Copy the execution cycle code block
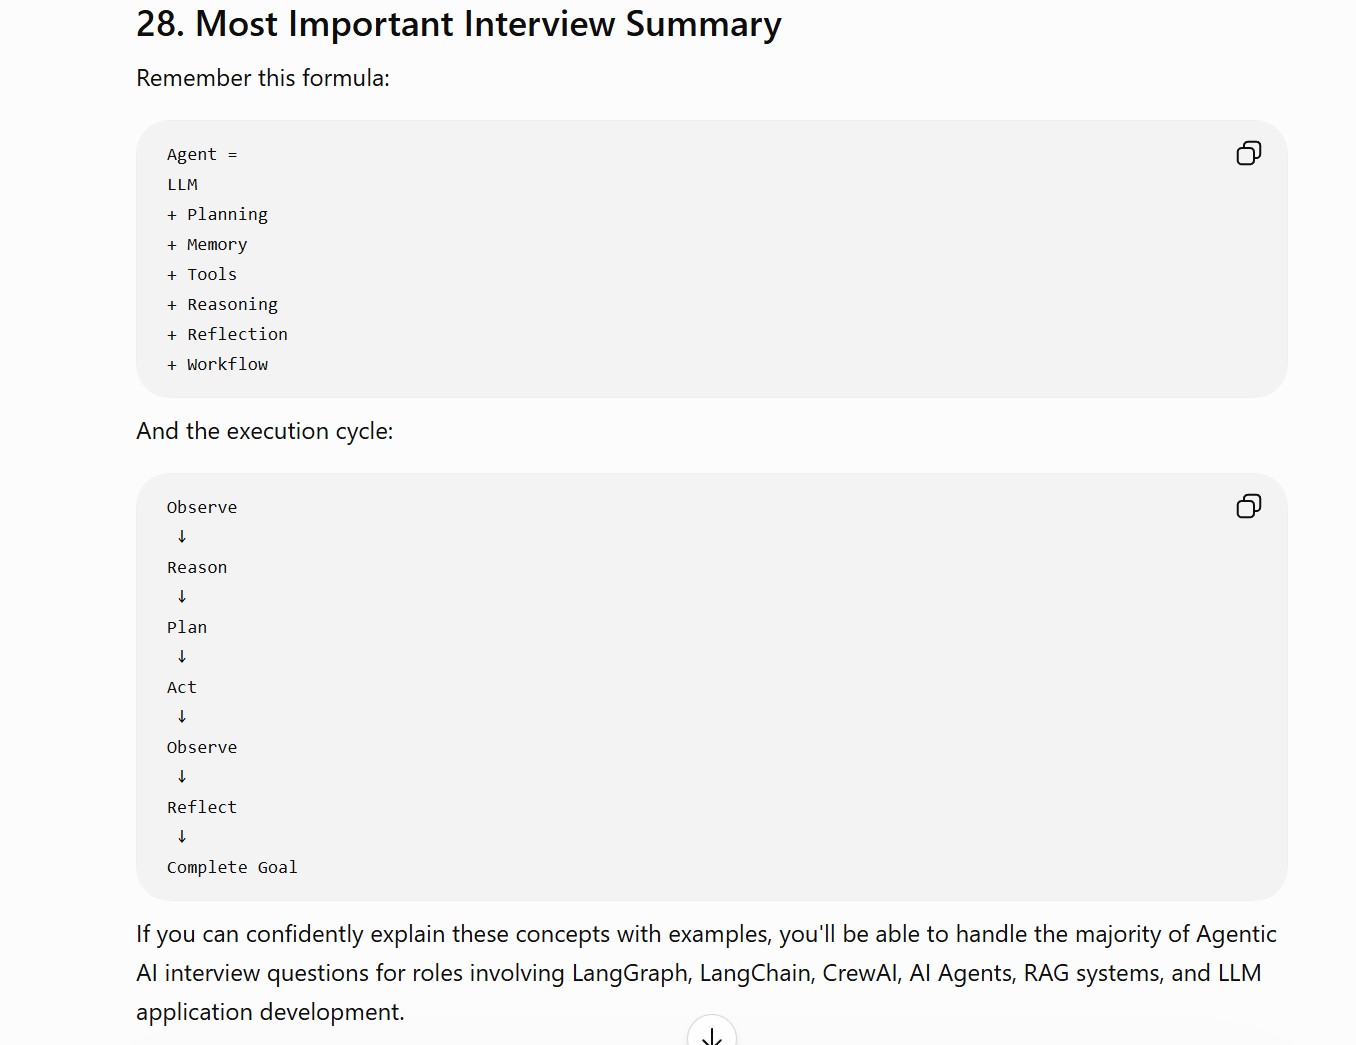Image resolution: width=1356 pixels, height=1045 pixels. [1248, 506]
